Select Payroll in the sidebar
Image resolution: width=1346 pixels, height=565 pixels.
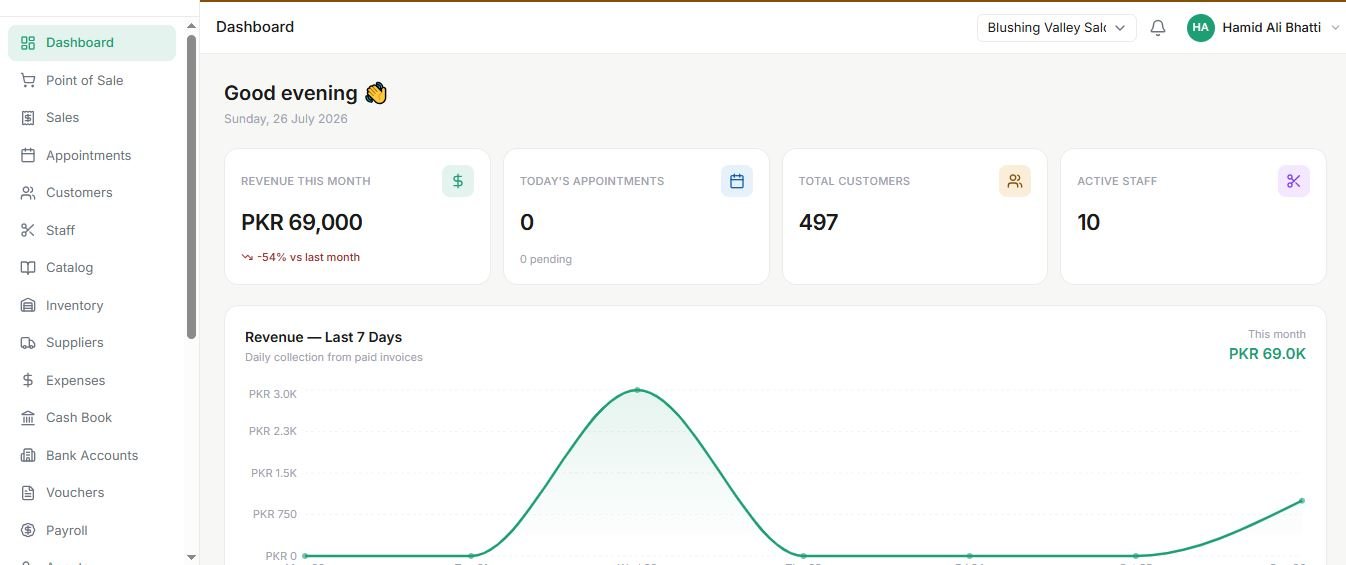pos(92,530)
